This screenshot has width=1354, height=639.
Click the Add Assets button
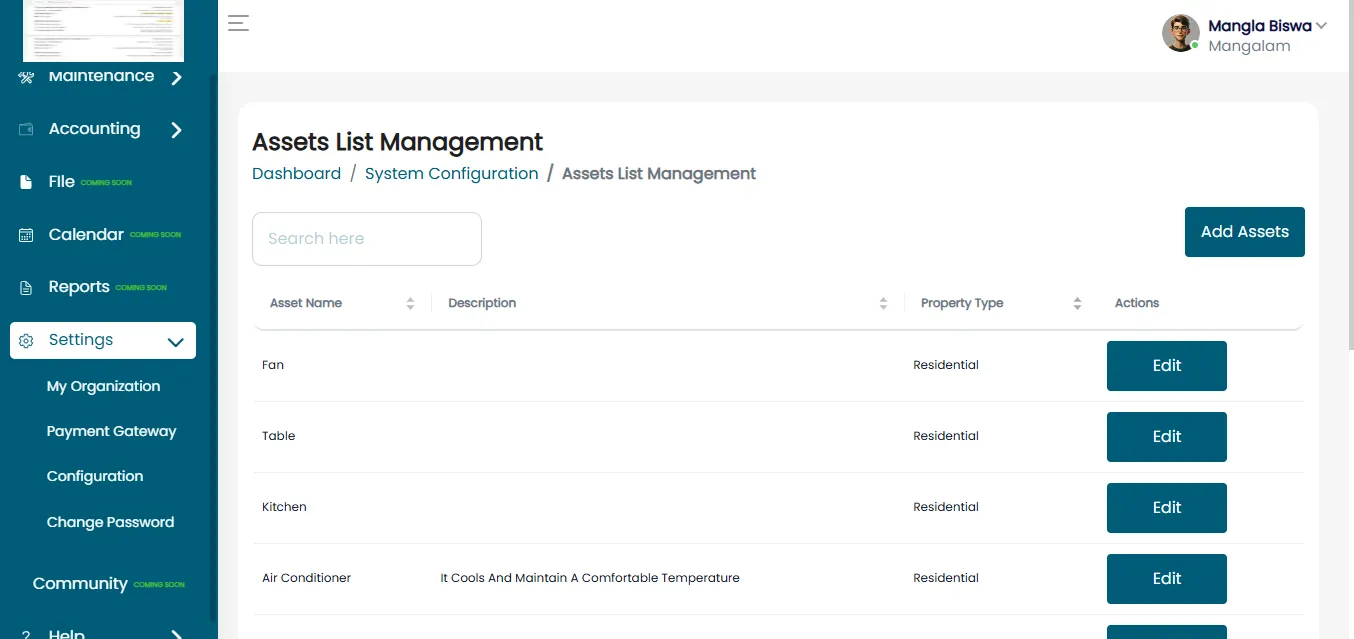1245,232
